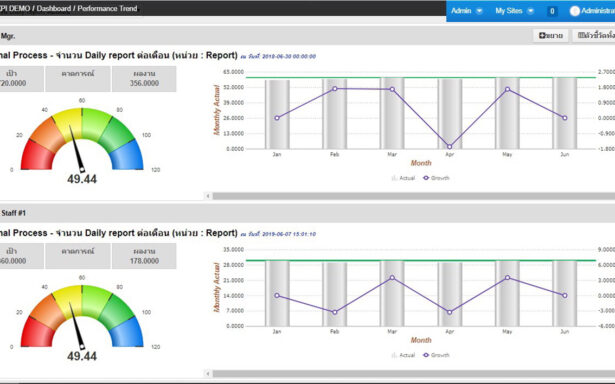The height and width of the screenshot is (384, 615).
Task: Select the Performance Trend breadcrumb item
Action: coord(107,8)
